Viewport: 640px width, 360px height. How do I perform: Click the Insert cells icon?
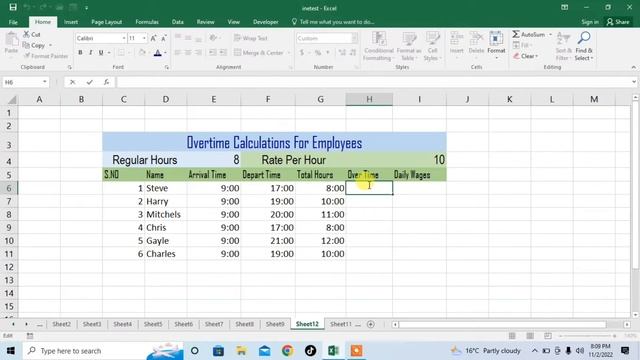pos(456,39)
